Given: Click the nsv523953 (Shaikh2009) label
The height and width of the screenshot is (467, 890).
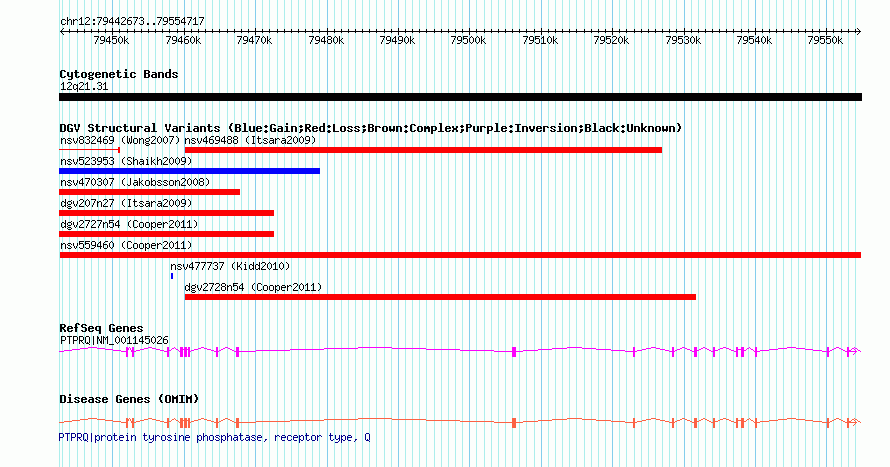Looking at the screenshot, I should (x=127, y=161).
